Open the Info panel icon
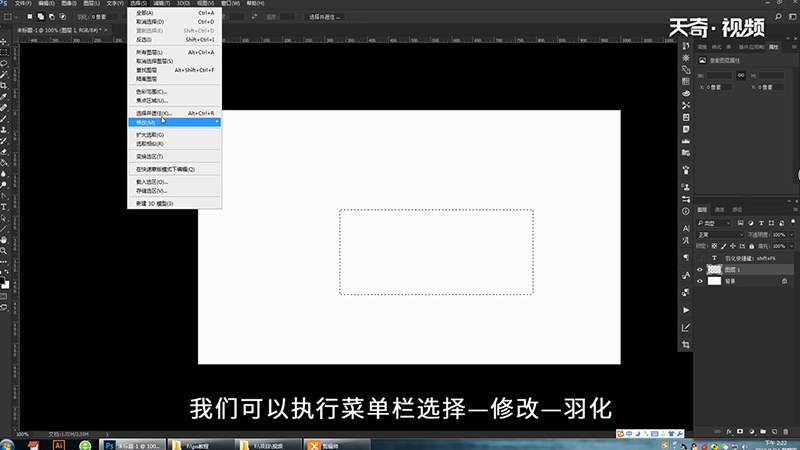 (686, 211)
